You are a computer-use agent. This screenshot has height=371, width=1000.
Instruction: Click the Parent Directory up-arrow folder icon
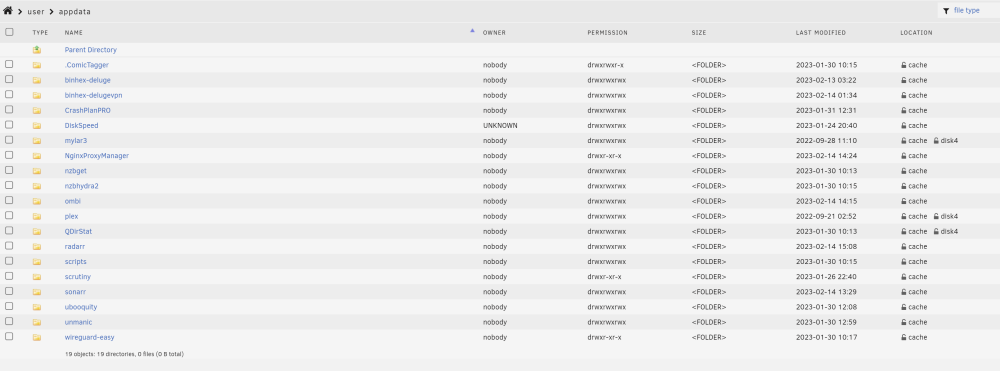tap(37, 50)
